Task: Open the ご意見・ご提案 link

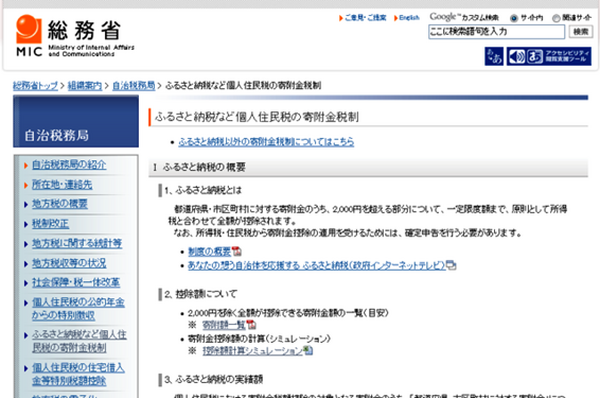Action: tap(365, 18)
